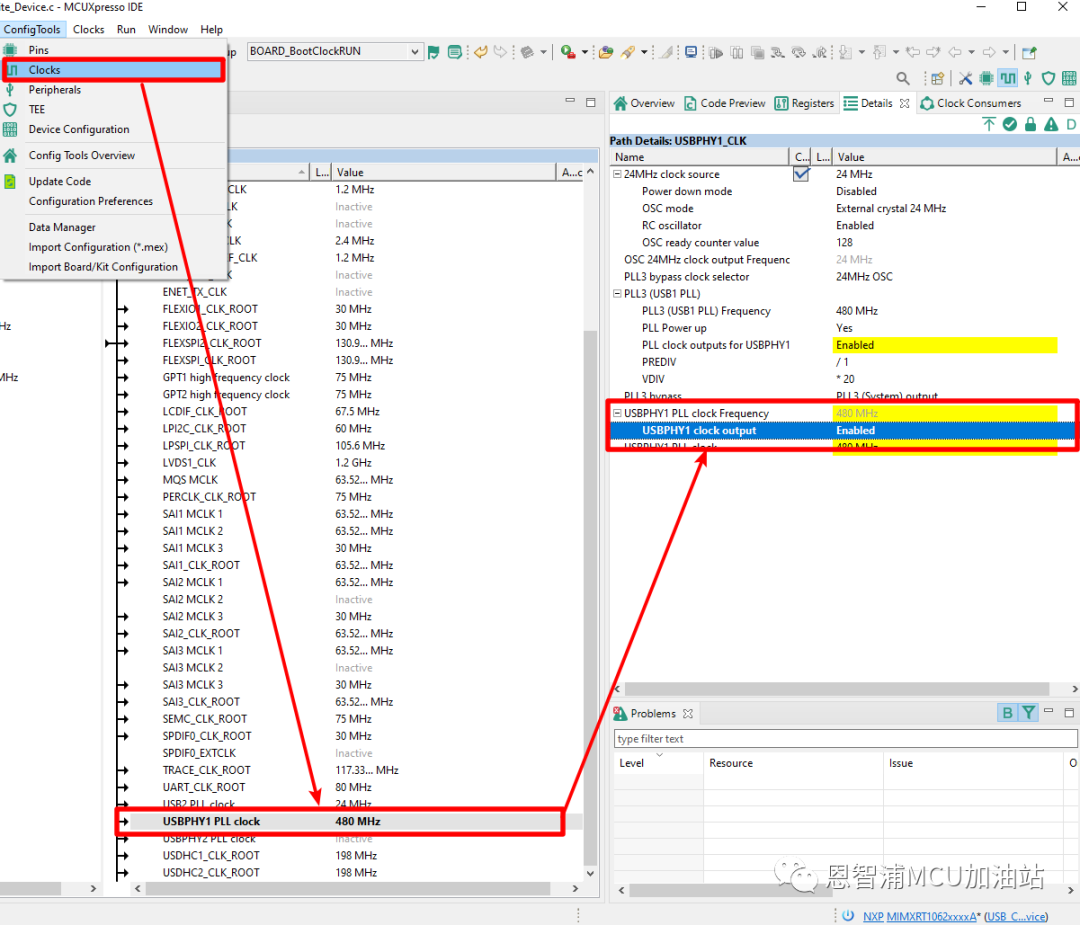Image resolution: width=1080 pixels, height=925 pixels.
Task: Toggle the B button in Problems panel
Action: click(1007, 713)
